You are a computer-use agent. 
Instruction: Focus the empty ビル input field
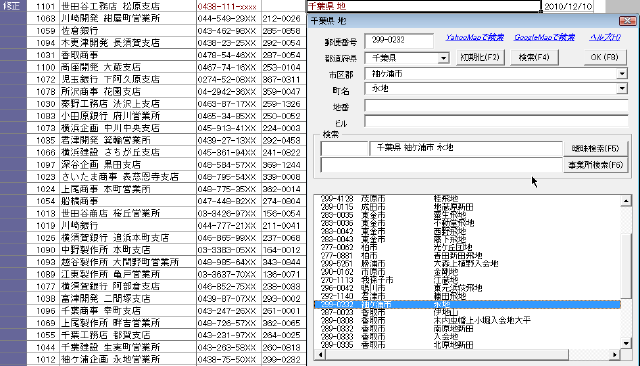tap(496, 121)
